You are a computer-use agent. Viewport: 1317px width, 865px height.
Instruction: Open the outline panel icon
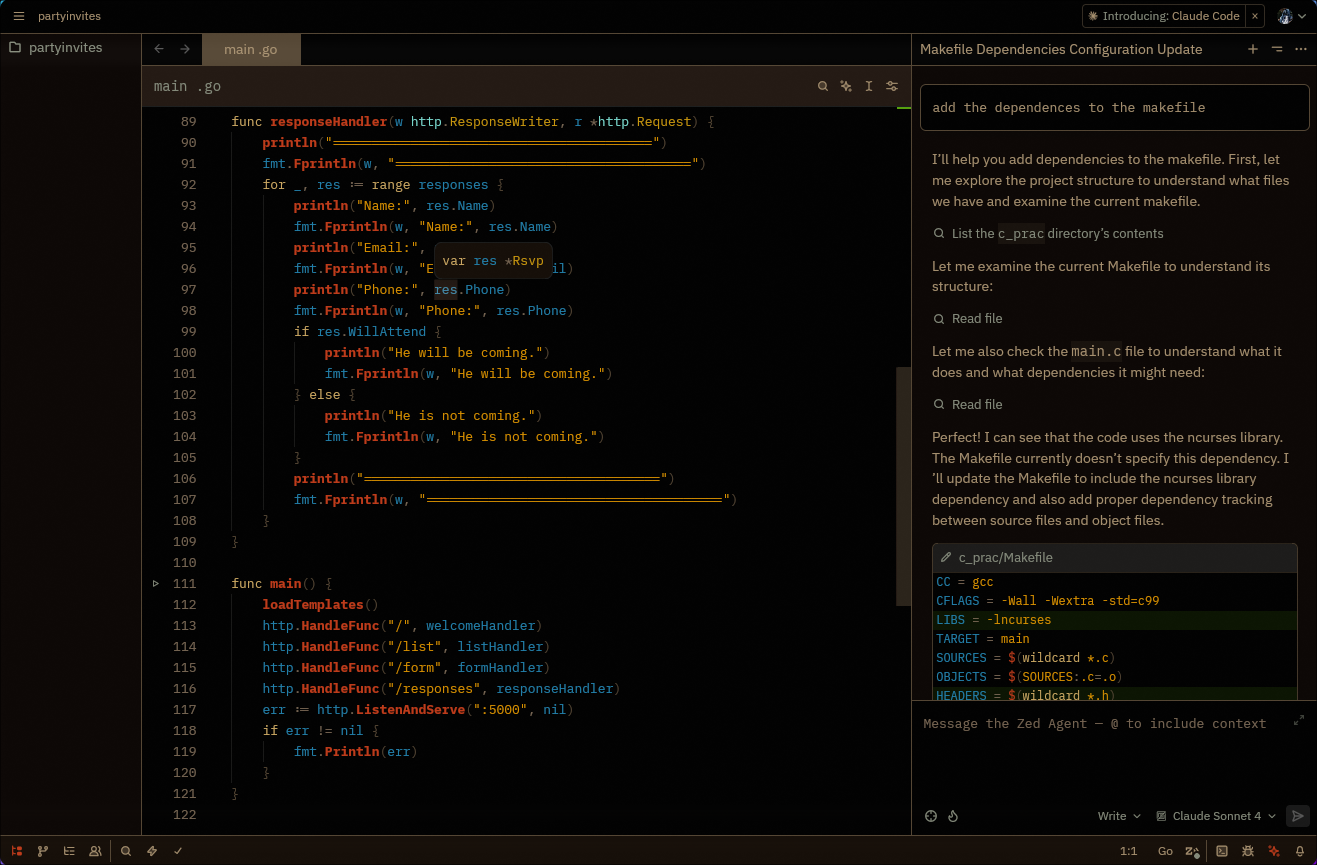[x=69, y=851]
